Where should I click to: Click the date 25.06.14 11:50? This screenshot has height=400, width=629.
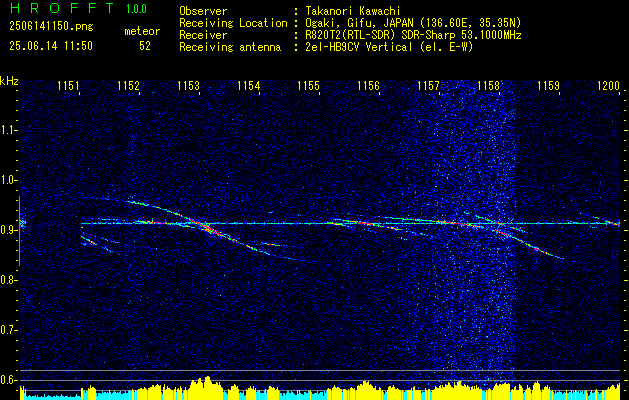coord(51,46)
